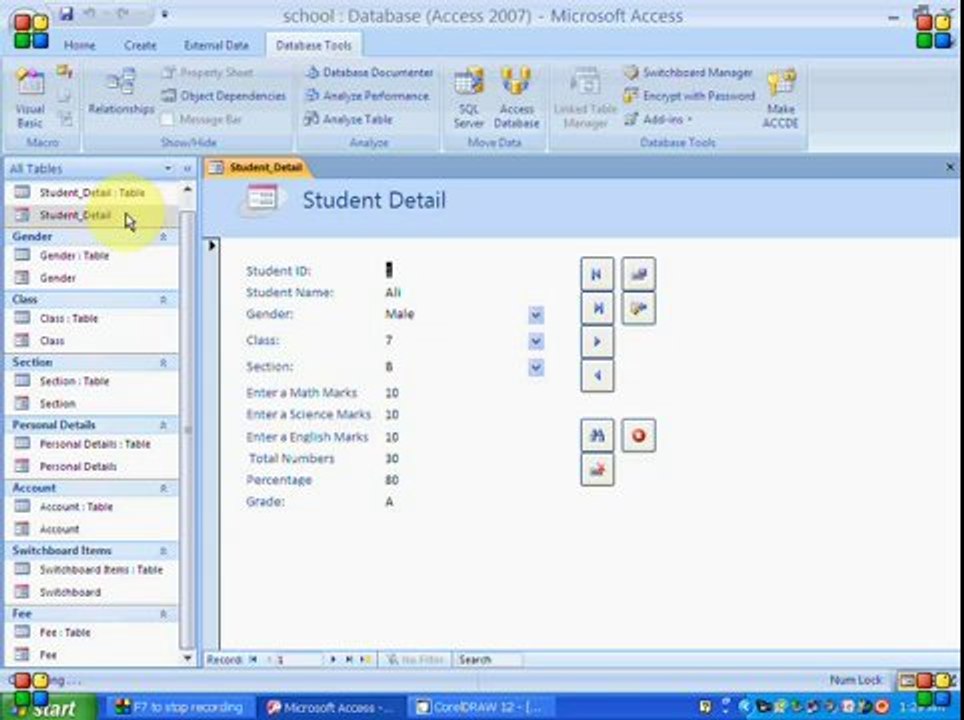Open the Add-ins dropdown
This screenshot has width=964, height=720.
click(658, 119)
